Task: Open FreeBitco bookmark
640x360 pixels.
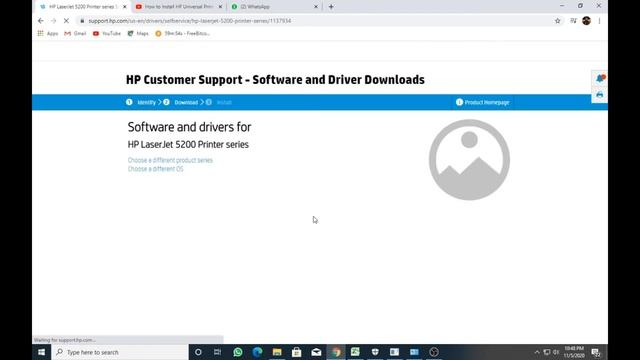Action: [182, 33]
